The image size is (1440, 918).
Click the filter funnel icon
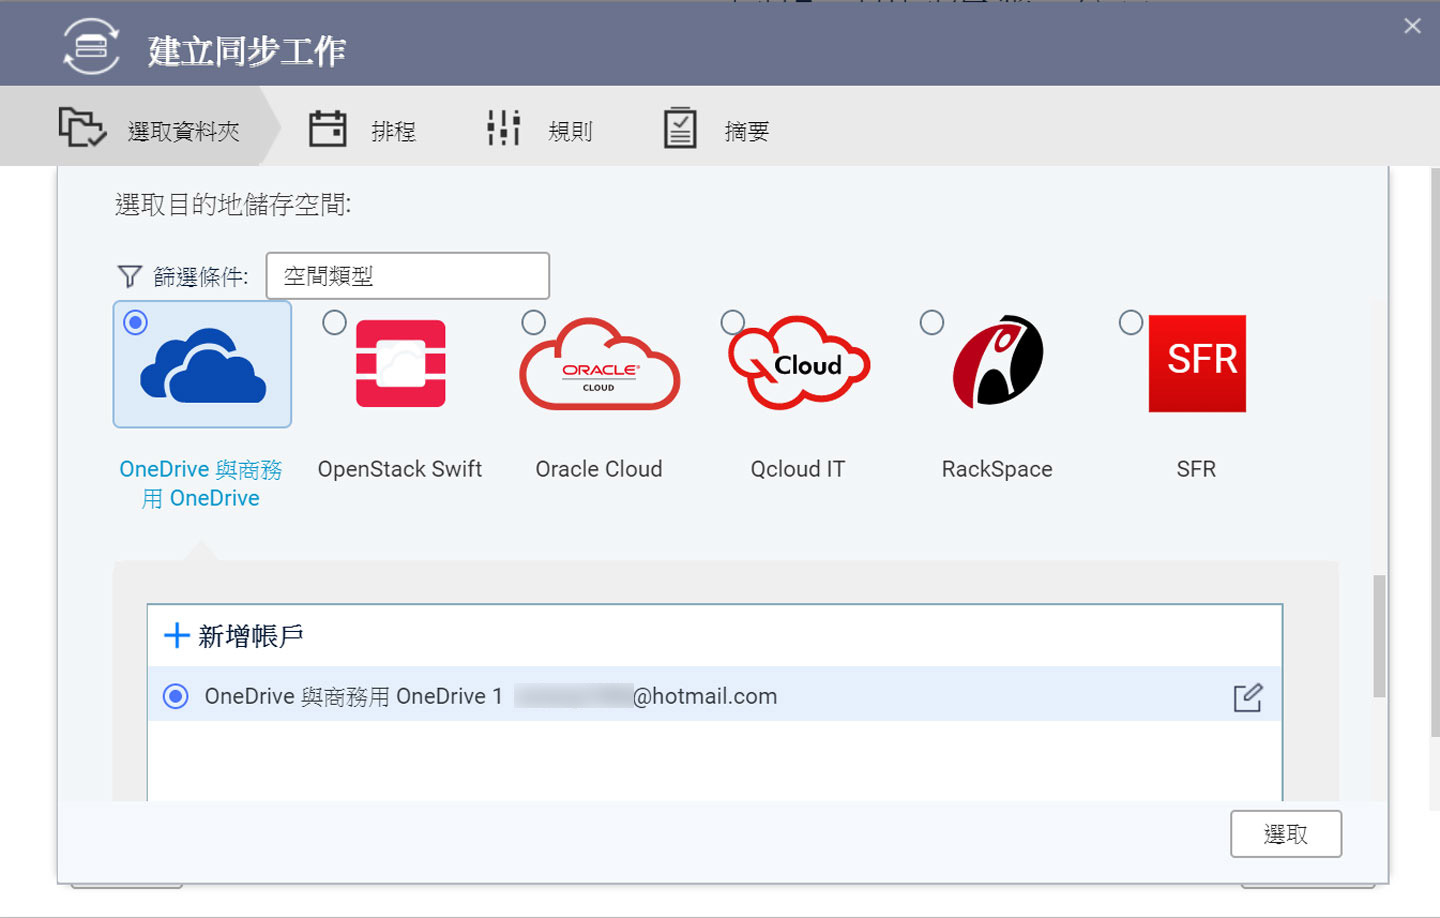point(130,276)
